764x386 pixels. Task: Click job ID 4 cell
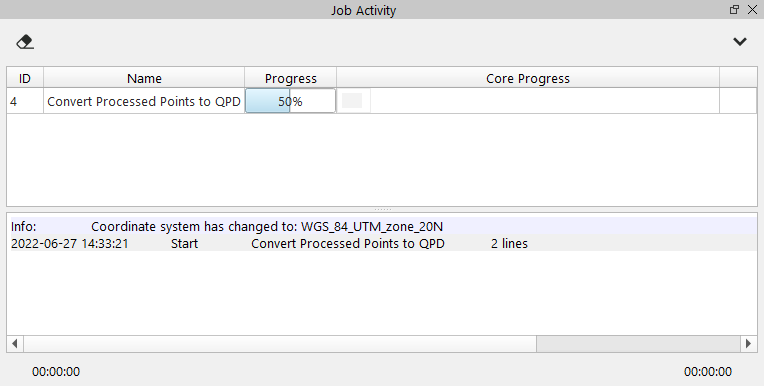point(25,101)
